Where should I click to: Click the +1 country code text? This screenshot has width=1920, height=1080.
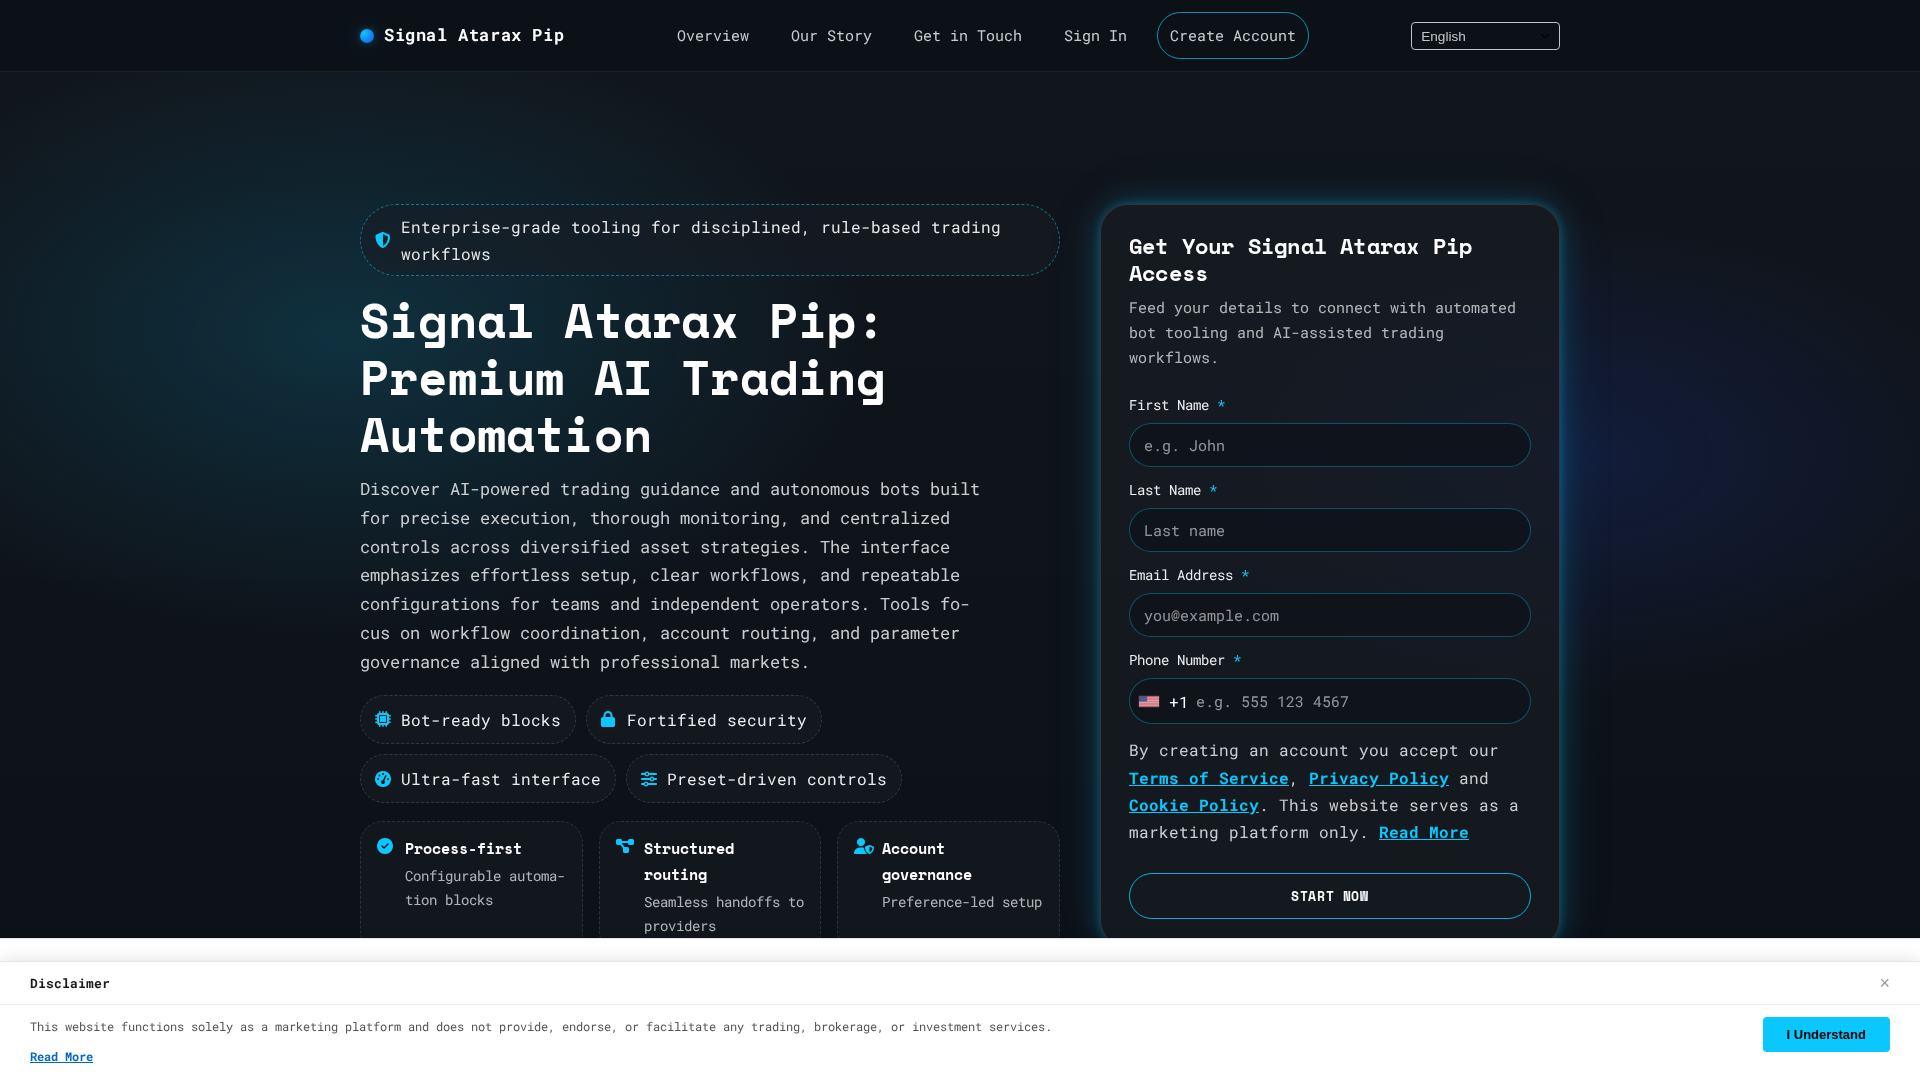pos(1178,702)
